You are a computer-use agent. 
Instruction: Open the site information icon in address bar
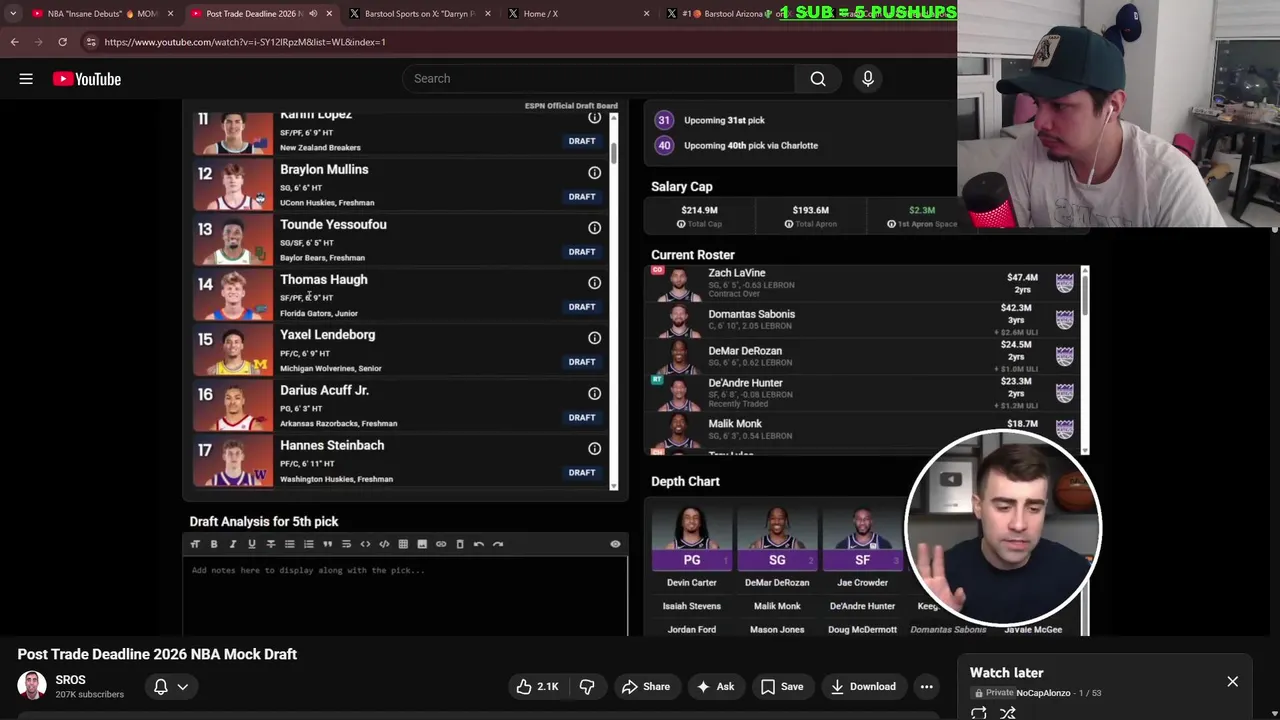tap(91, 42)
